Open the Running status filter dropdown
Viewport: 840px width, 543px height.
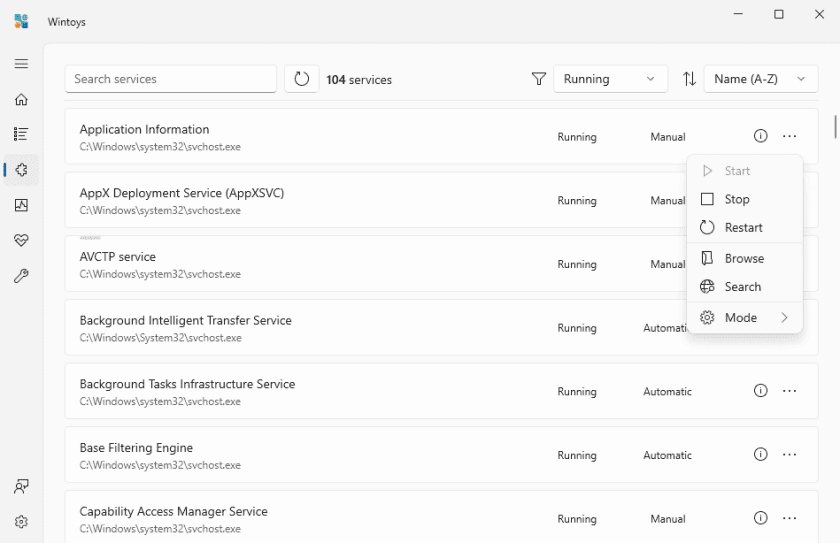pos(610,79)
